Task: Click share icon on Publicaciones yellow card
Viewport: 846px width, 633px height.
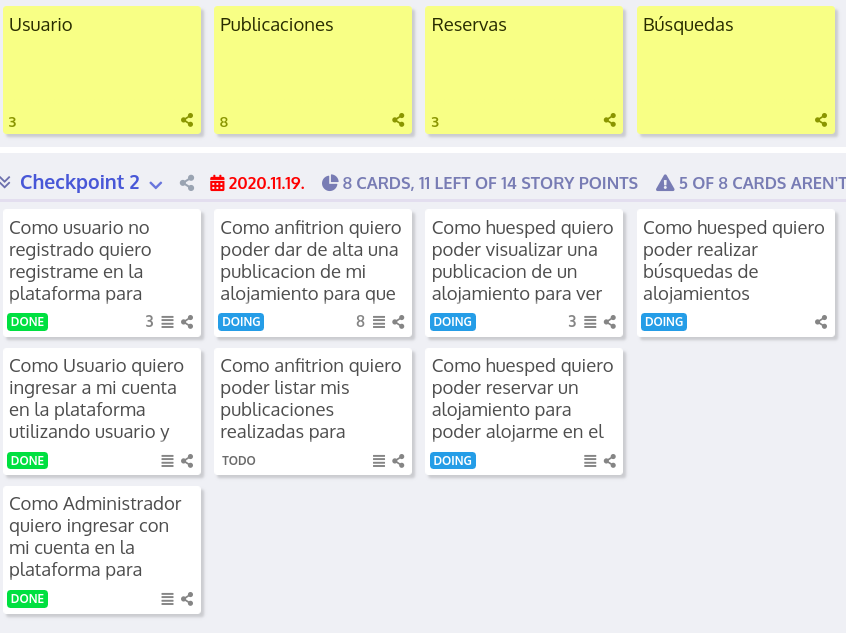Action: (x=398, y=120)
